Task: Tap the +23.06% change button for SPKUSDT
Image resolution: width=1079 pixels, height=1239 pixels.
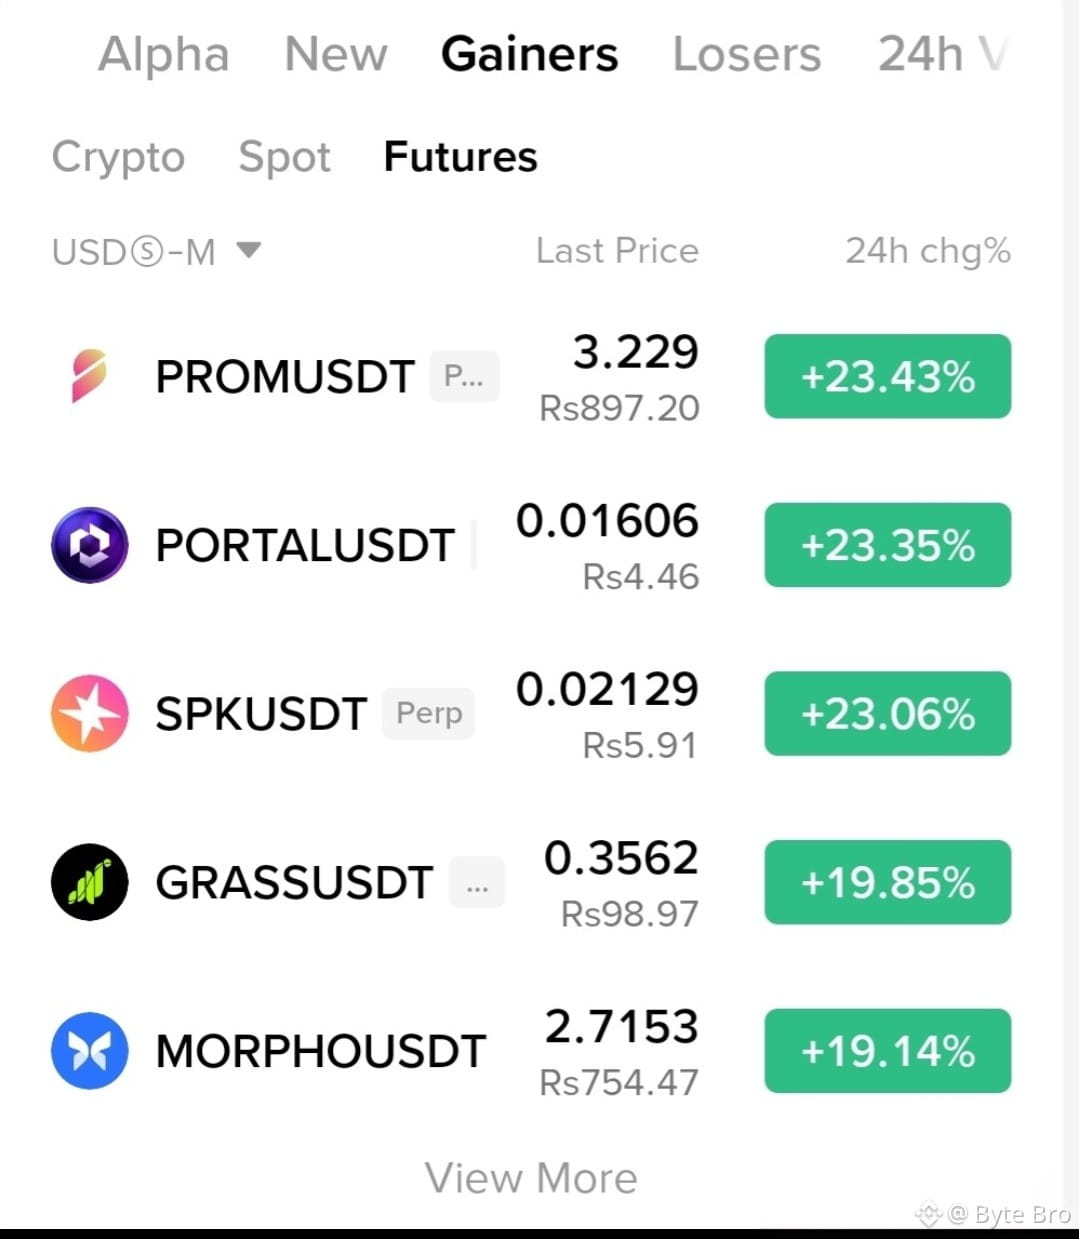Action: [888, 713]
